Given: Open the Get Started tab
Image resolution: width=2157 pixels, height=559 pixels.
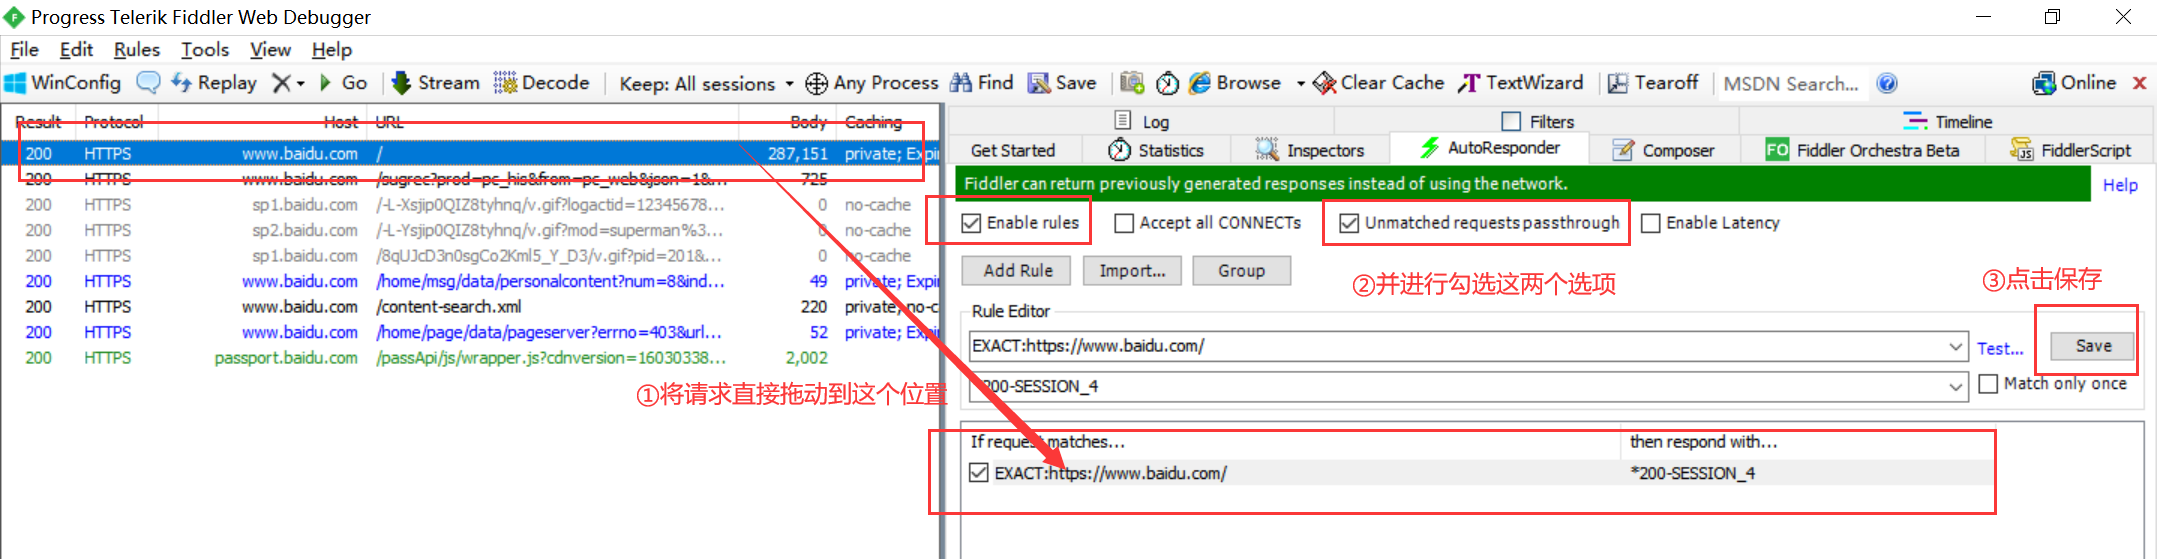Looking at the screenshot, I should [x=1013, y=150].
